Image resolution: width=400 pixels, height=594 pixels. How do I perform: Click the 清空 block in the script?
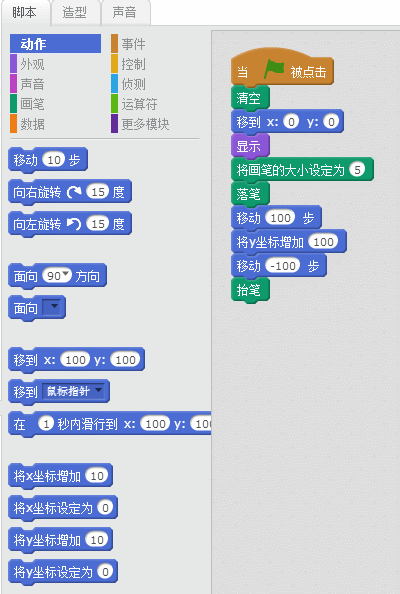tap(250, 98)
